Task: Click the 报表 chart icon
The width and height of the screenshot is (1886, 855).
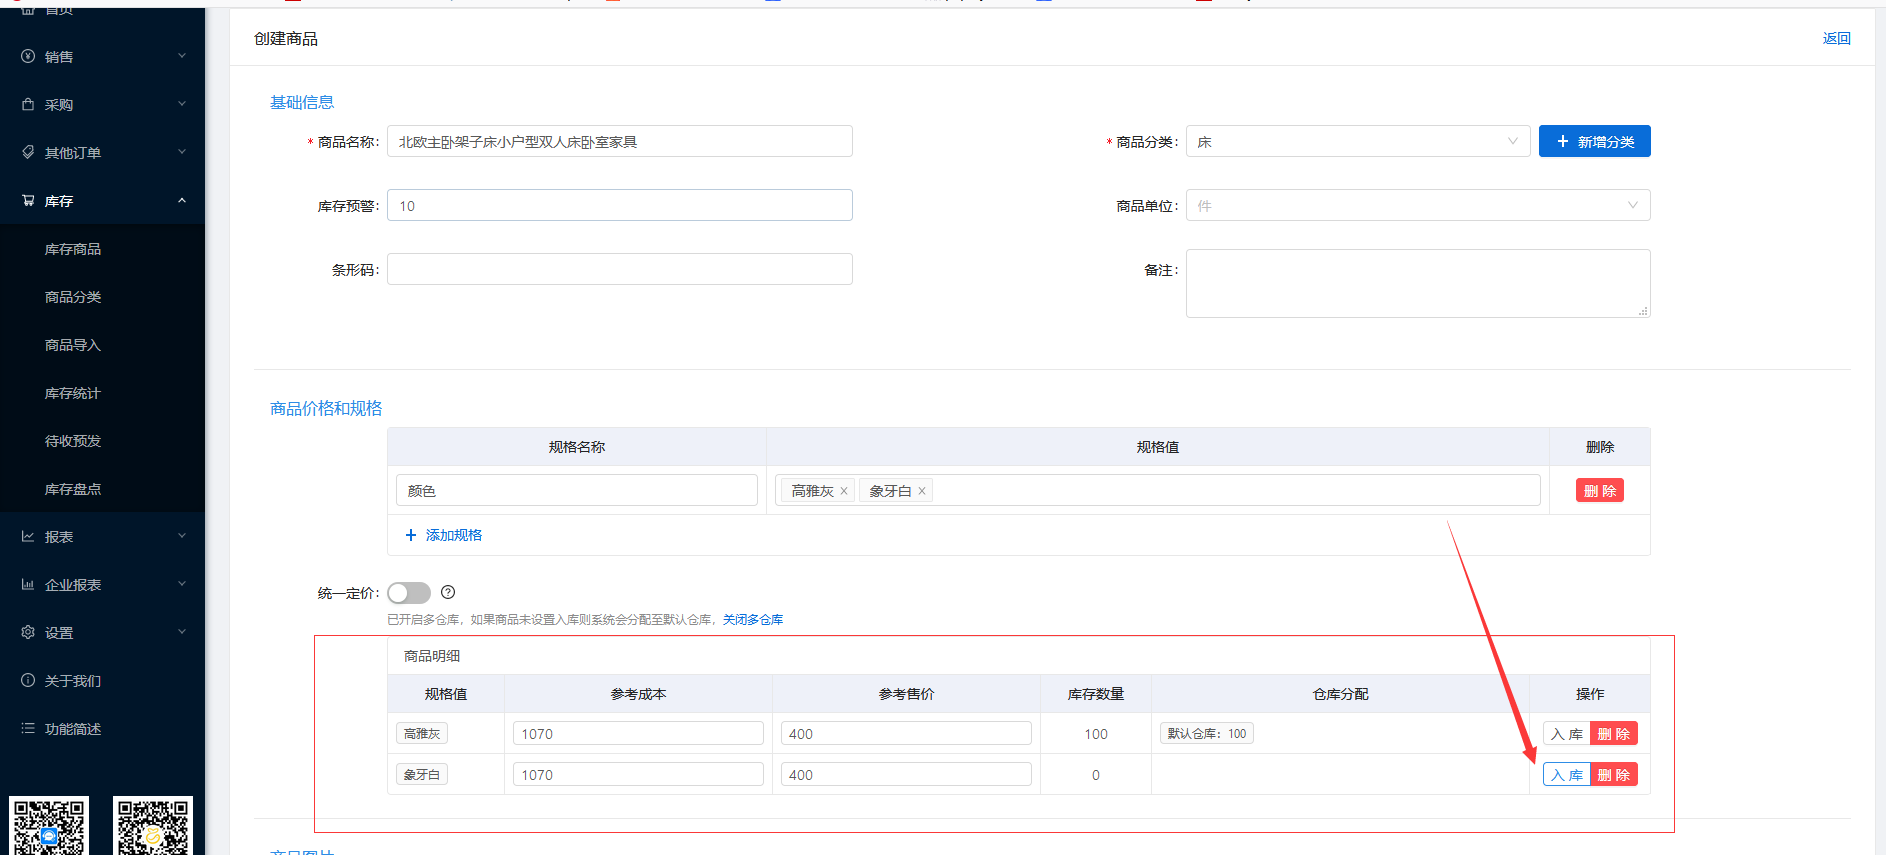Action: coord(28,537)
